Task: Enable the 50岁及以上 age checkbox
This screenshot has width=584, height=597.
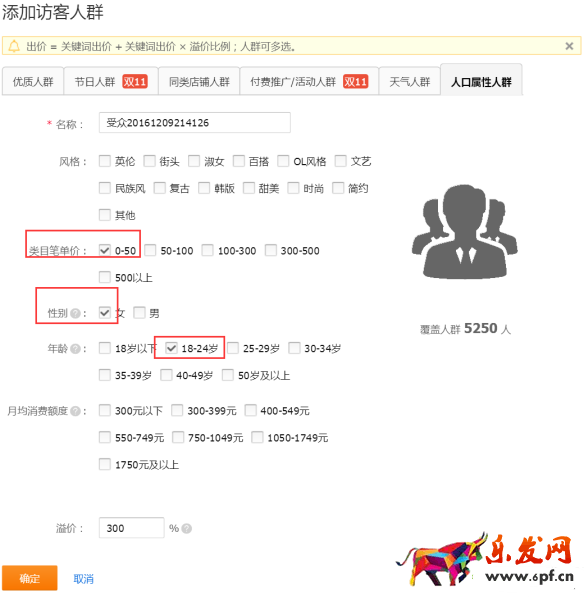Action: coord(228,375)
